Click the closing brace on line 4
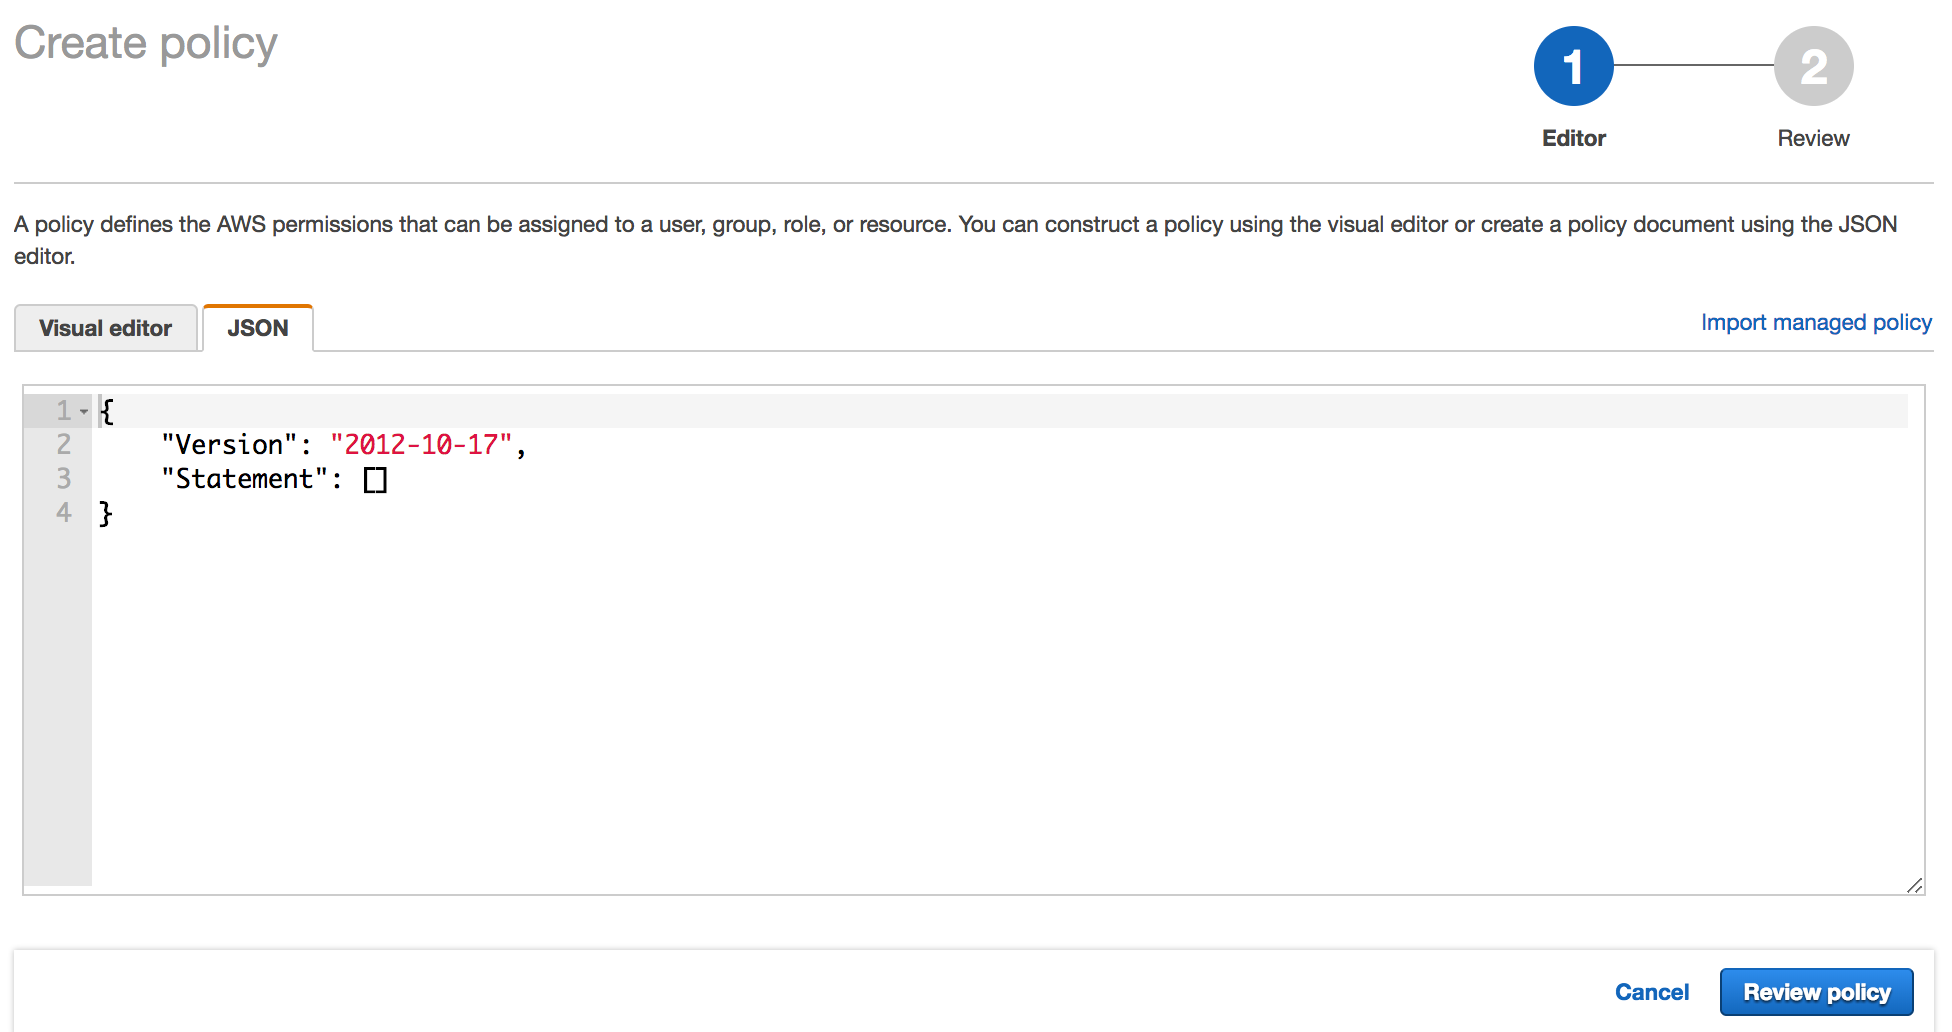1952x1032 pixels. click(106, 514)
